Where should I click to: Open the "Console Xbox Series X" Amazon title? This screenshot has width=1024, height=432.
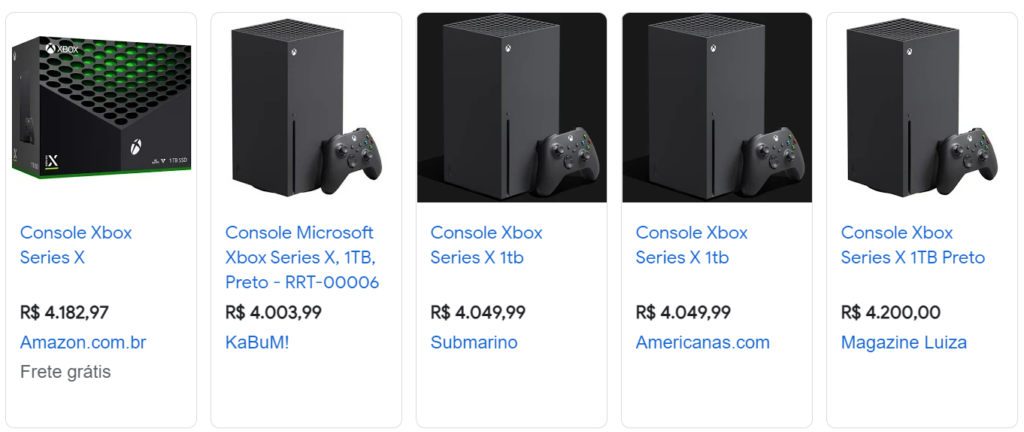76,245
